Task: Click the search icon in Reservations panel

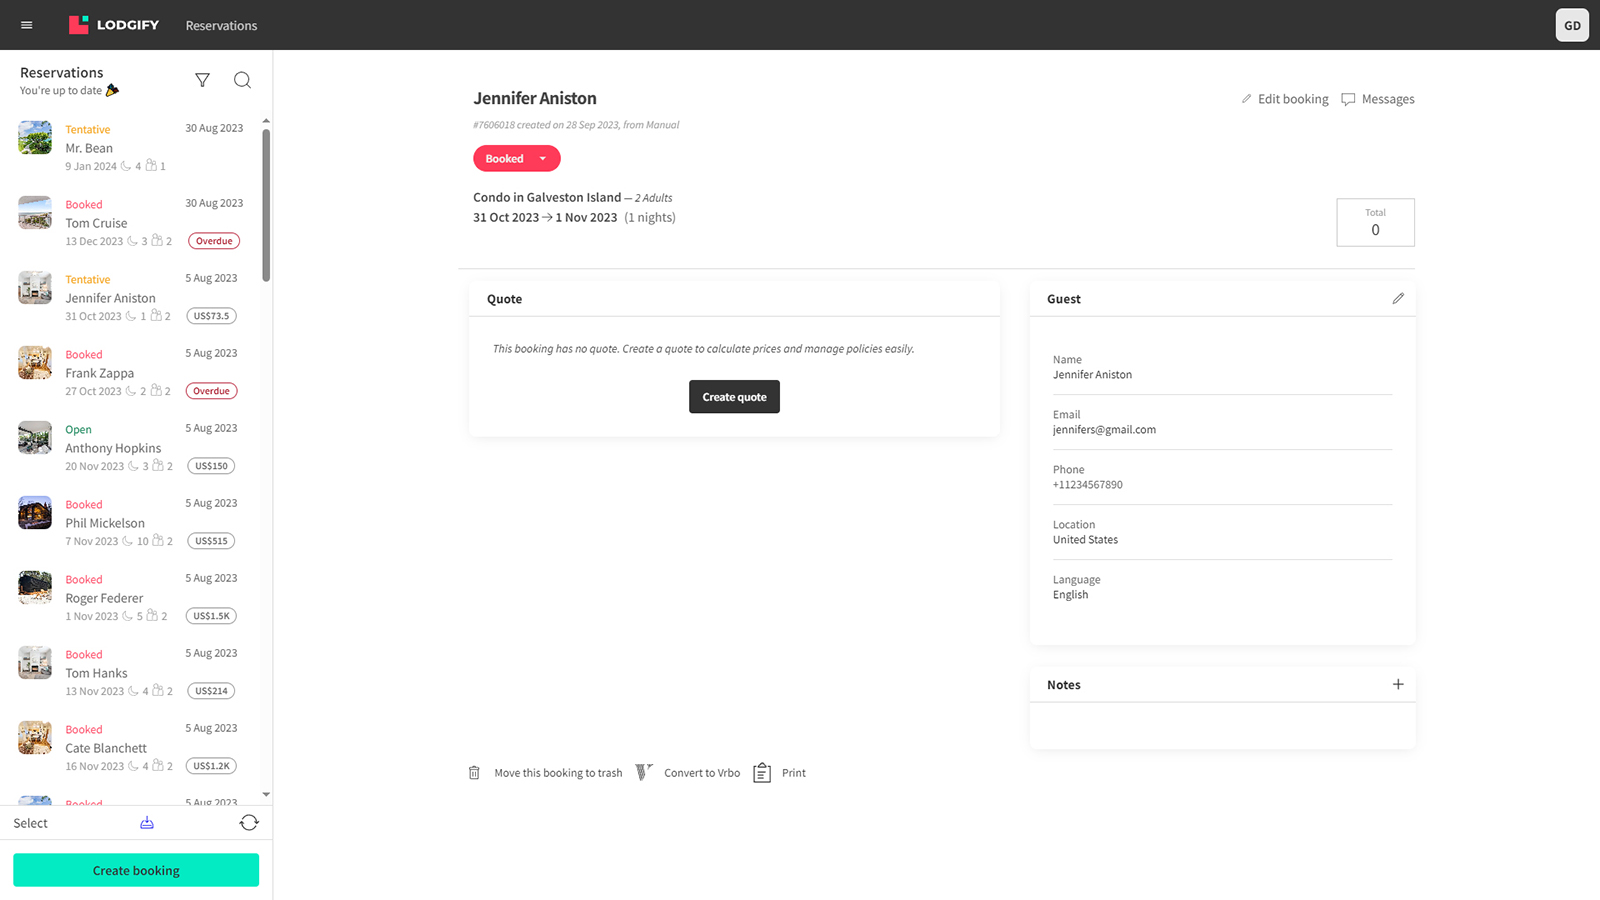Action: click(x=242, y=80)
